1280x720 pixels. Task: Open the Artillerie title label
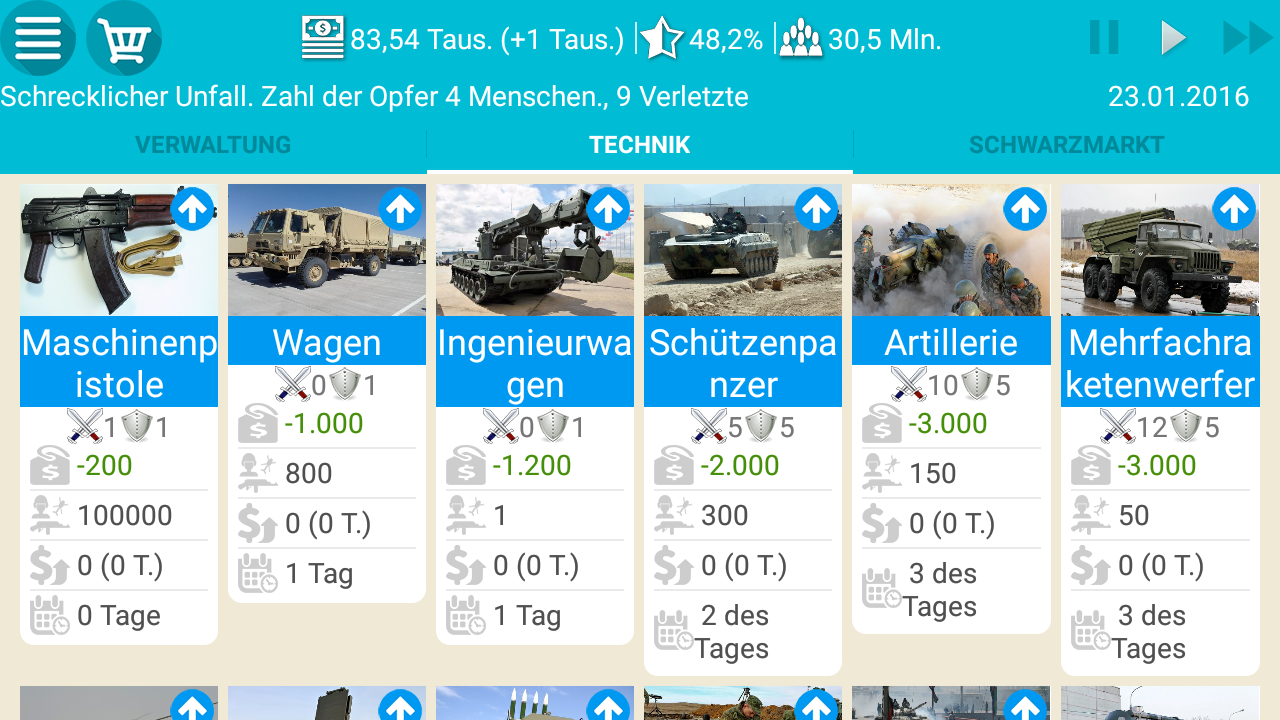tap(951, 342)
